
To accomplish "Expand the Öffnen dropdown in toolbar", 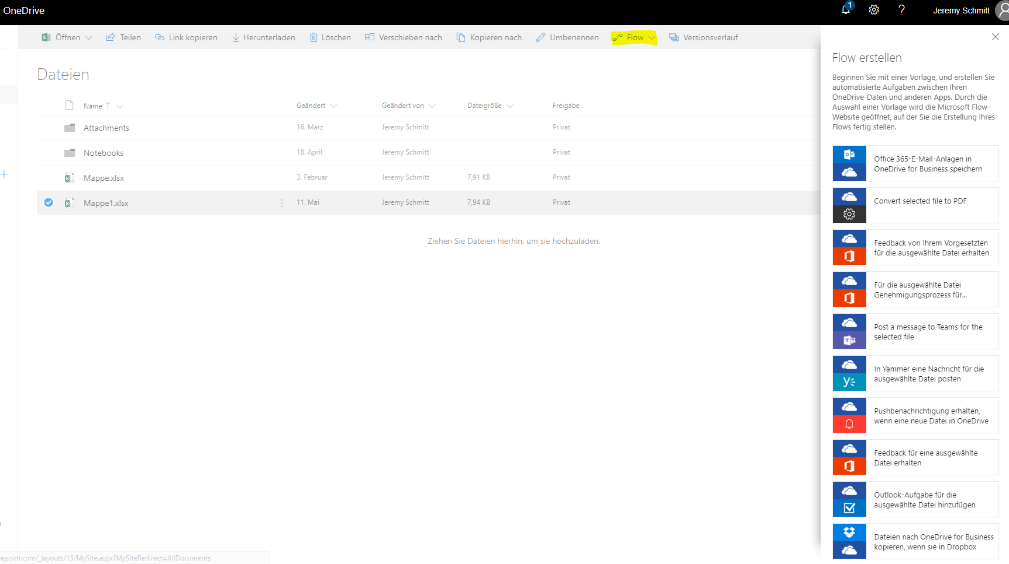I will (x=88, y=38).
